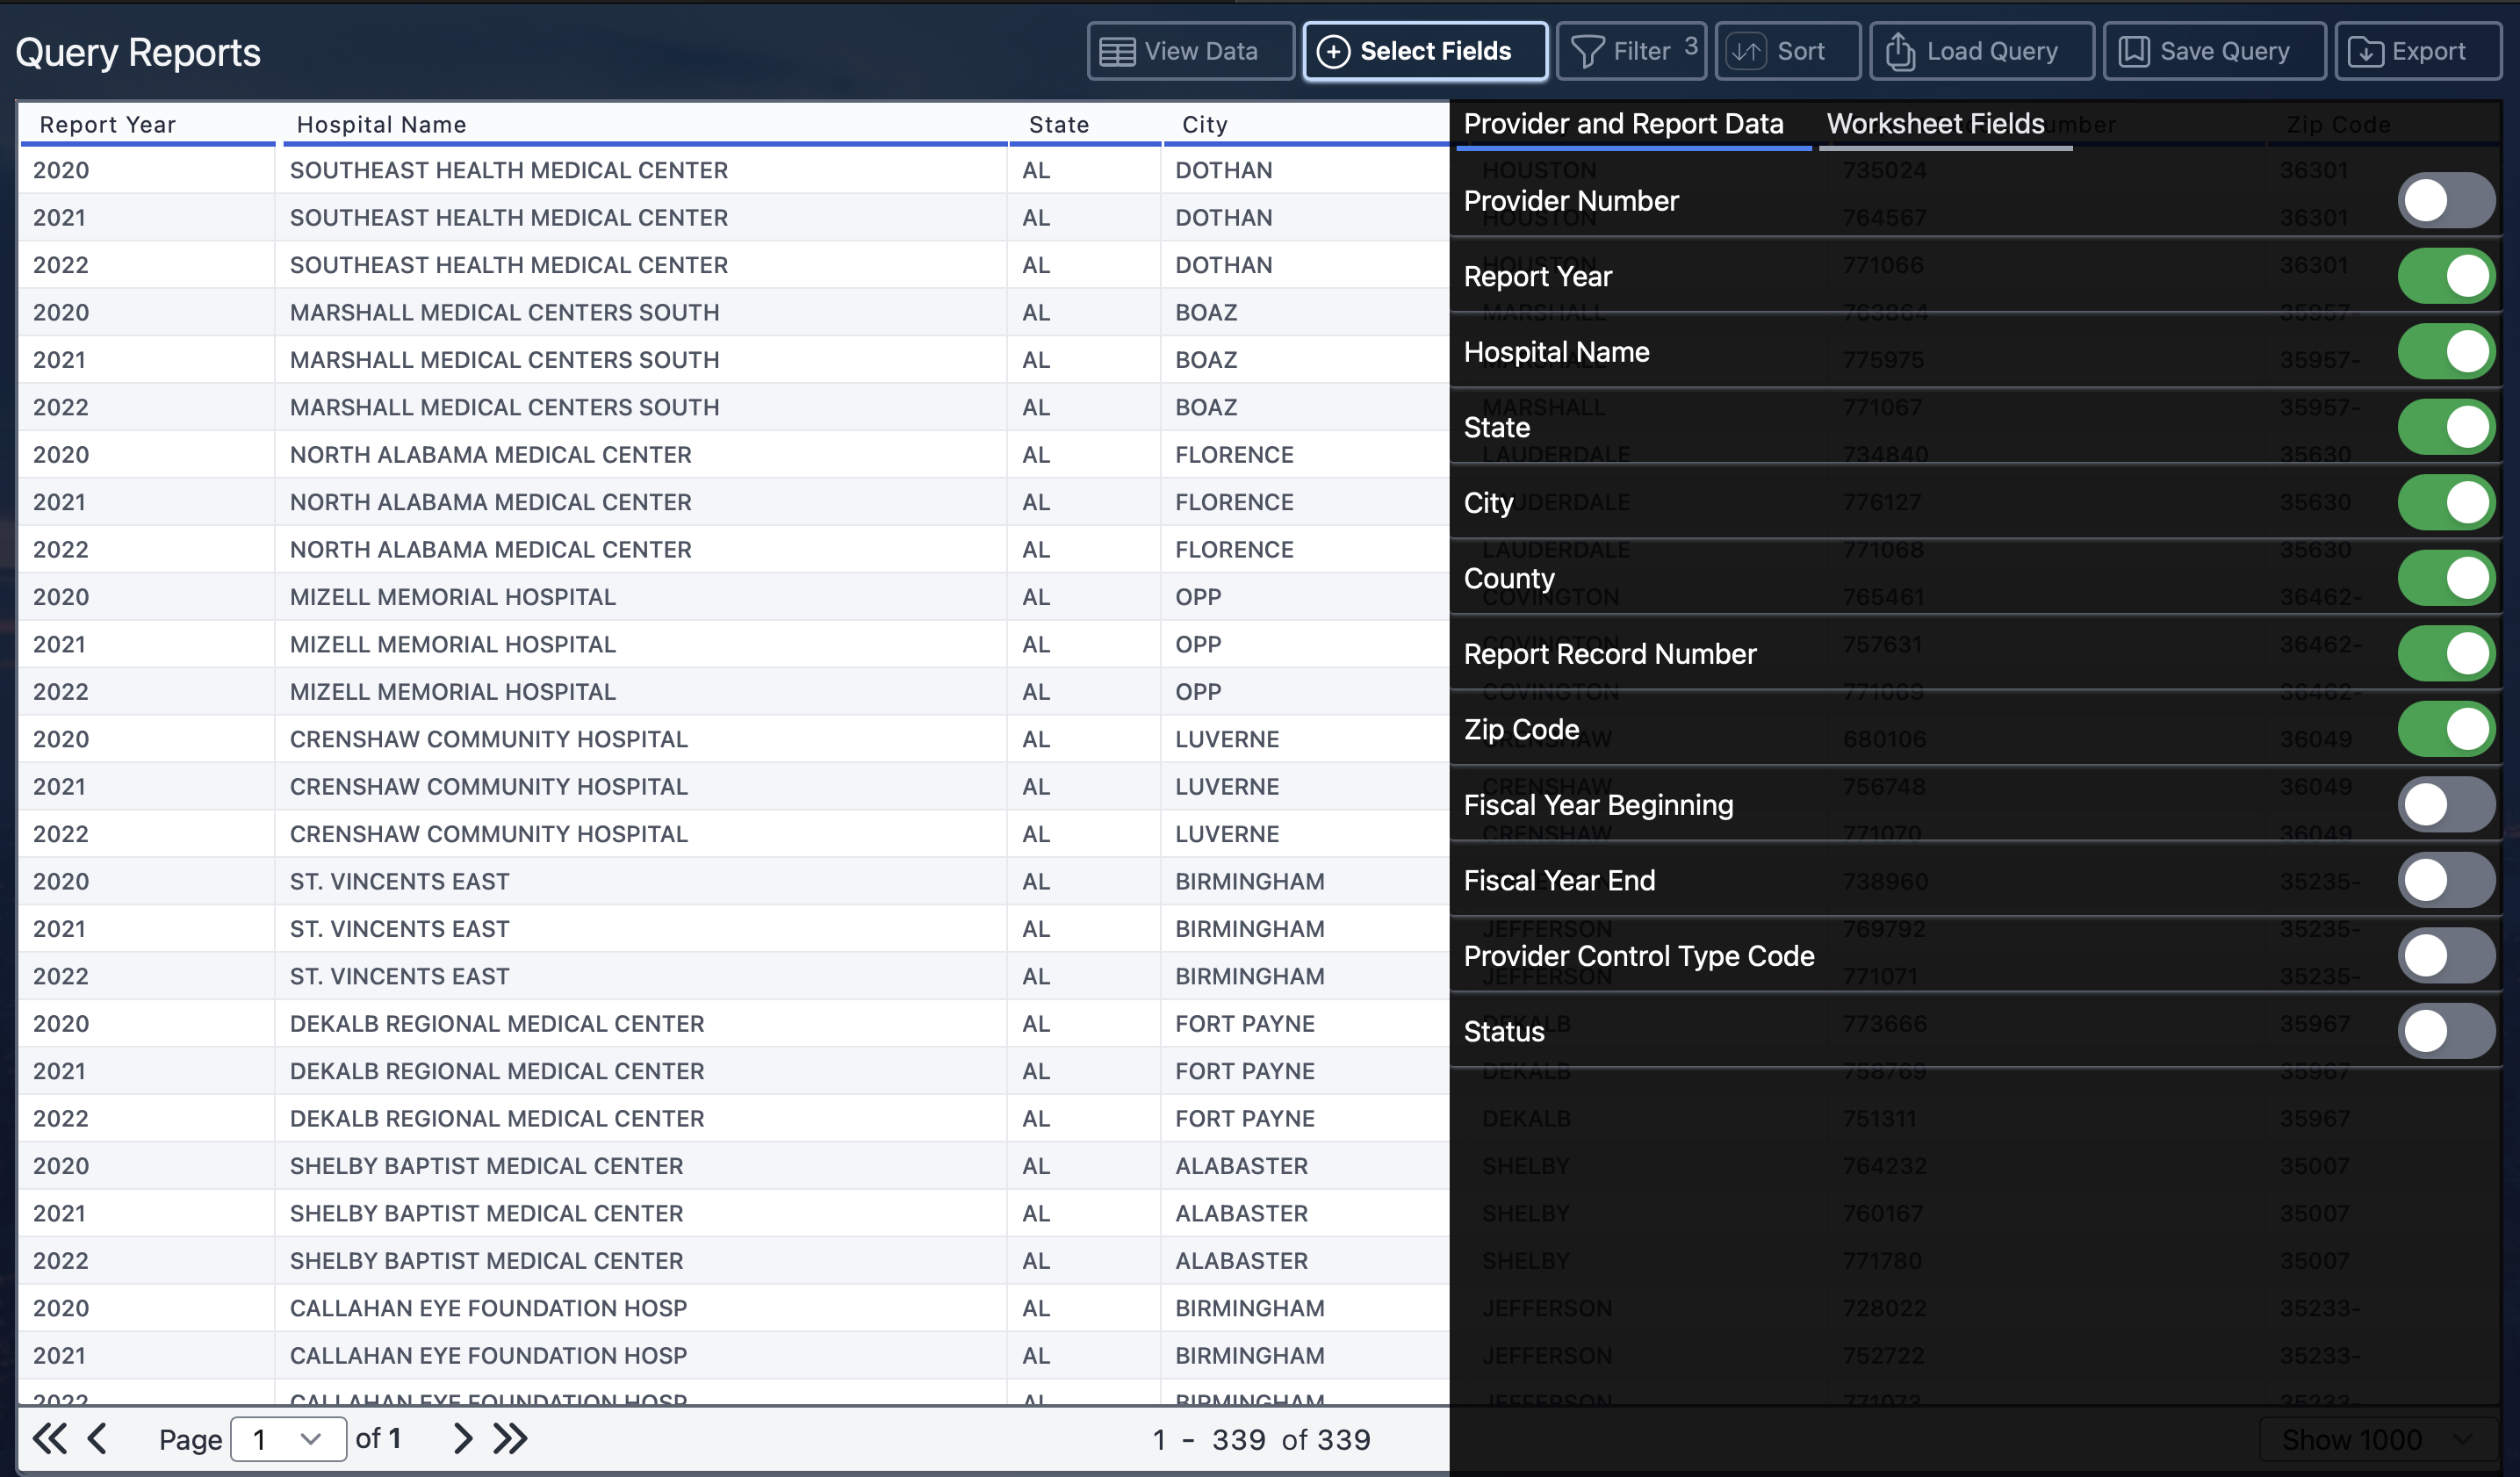The width and height of the screenshot is (2520, 1477).
Task: Click the Export button label
Action: 2428,51
